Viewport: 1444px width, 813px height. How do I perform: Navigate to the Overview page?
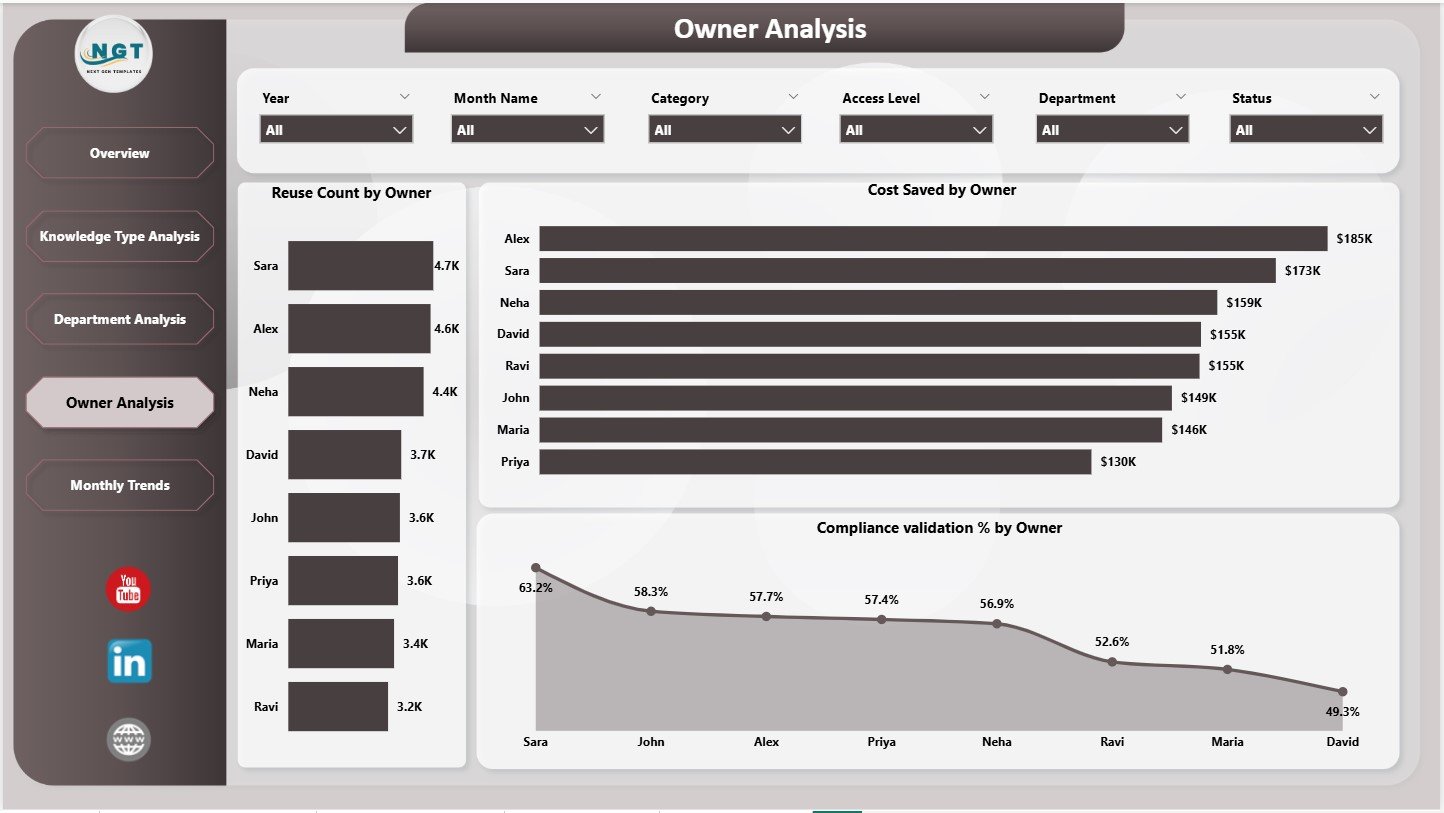coord(119,153)
